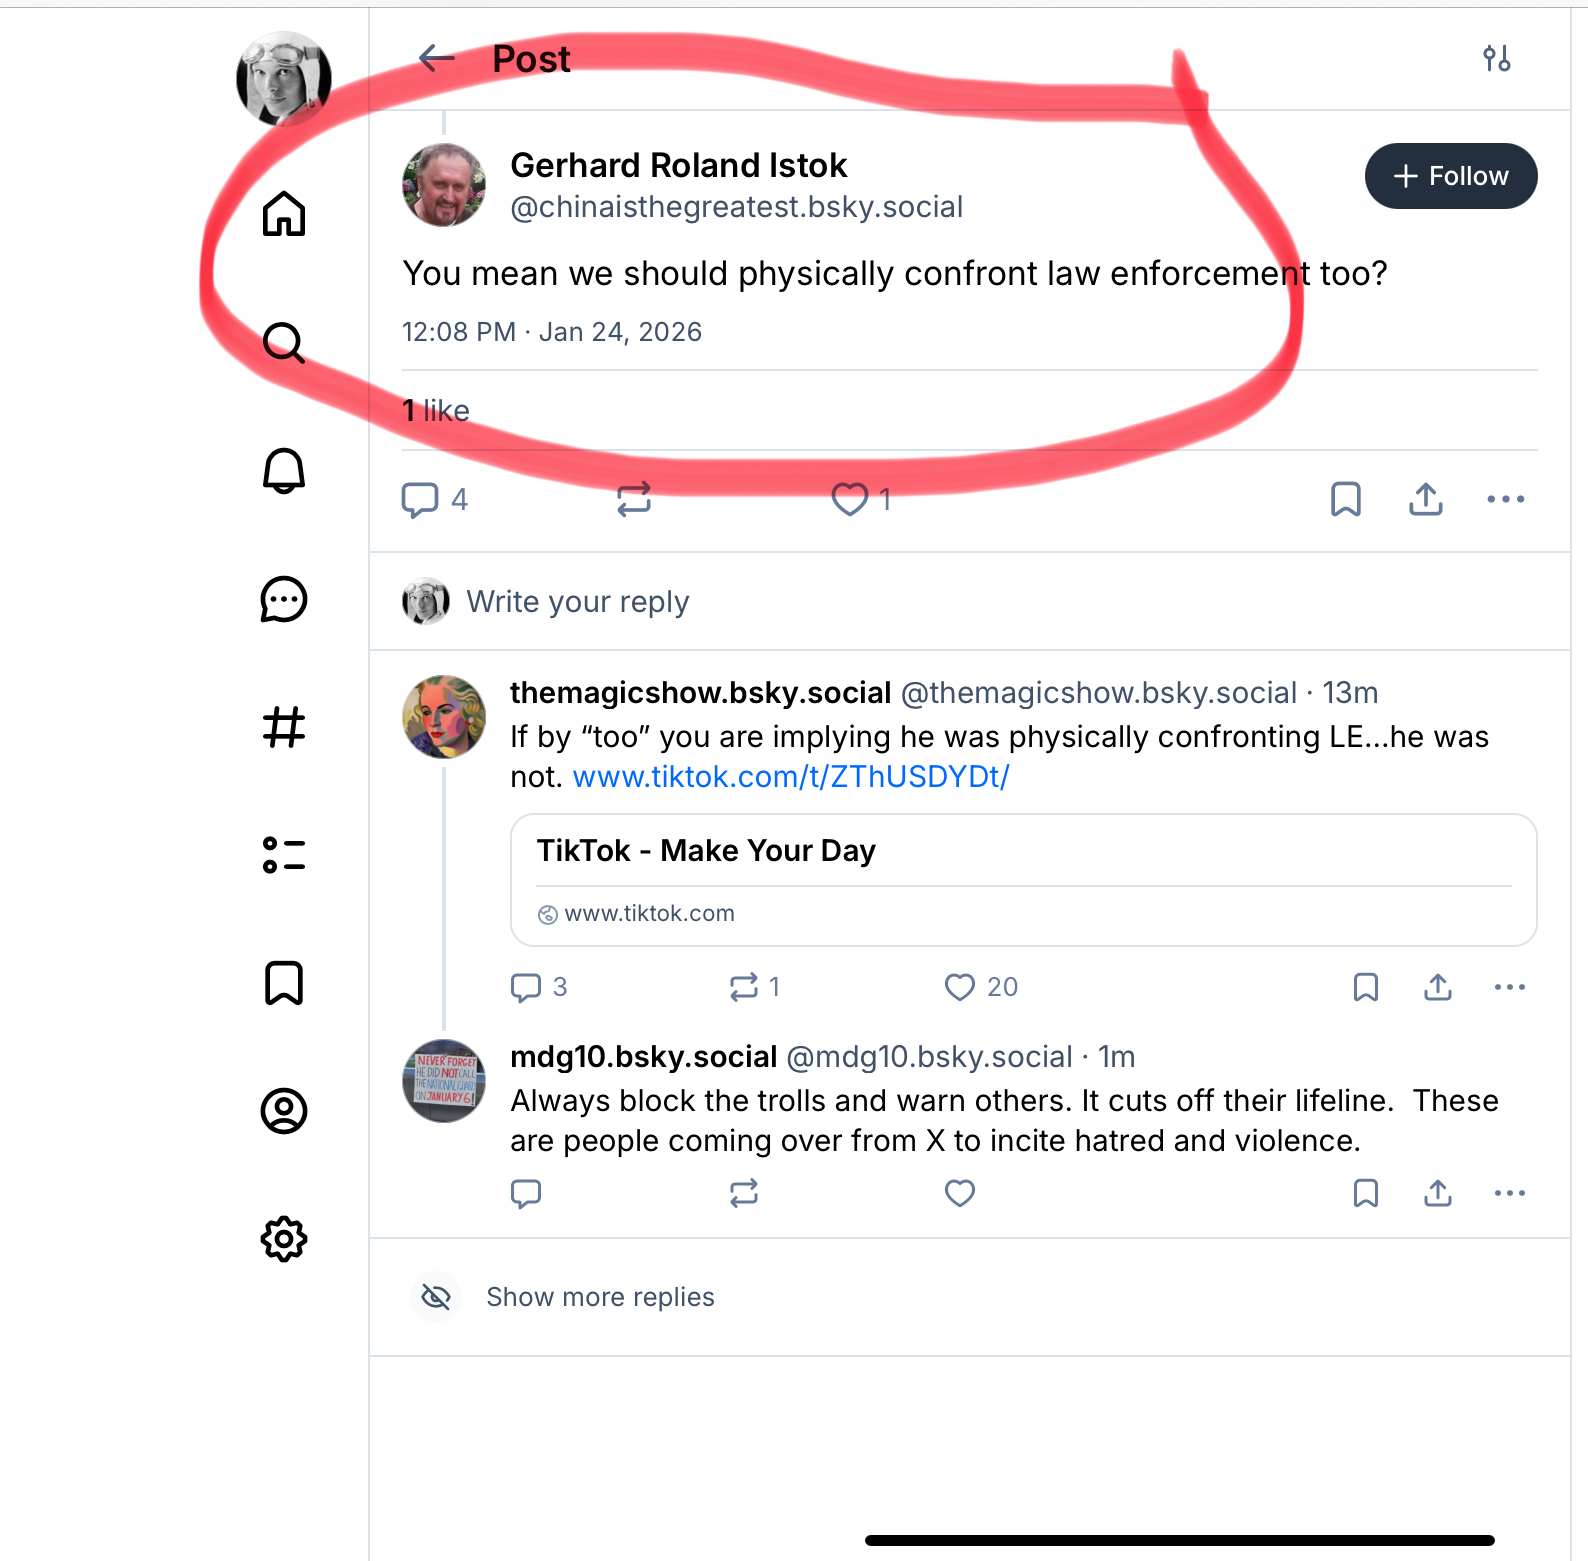Open Settings gear in sidebar

point(284,1239)
